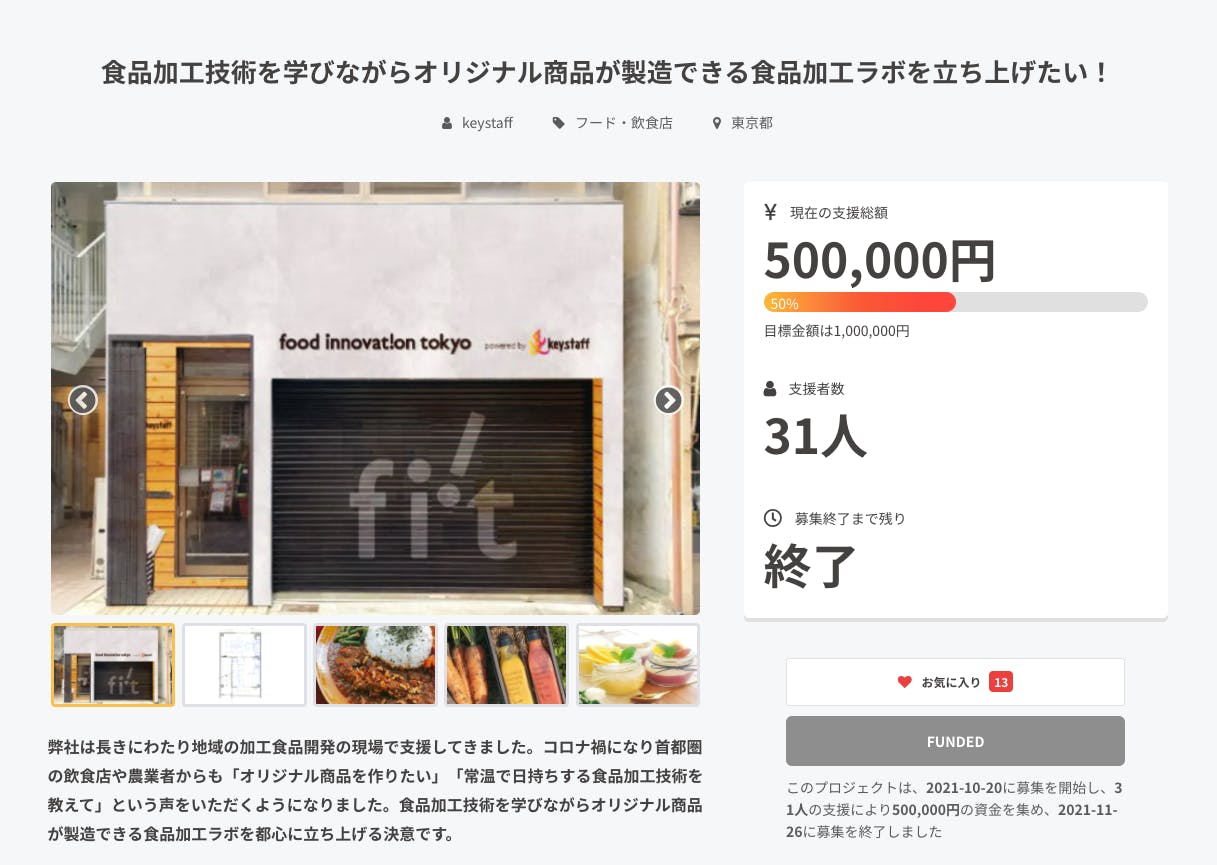Select the carrots and juice bottles thumbnail
This screenshot has height=865, width=1217.
tap(506, 665)
